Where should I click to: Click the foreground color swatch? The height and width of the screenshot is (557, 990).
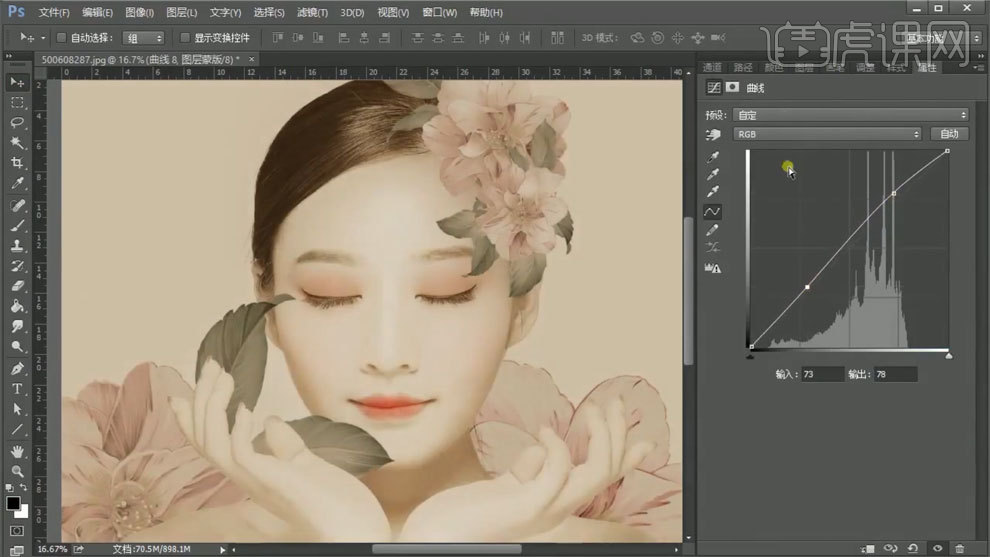(14, 503)
